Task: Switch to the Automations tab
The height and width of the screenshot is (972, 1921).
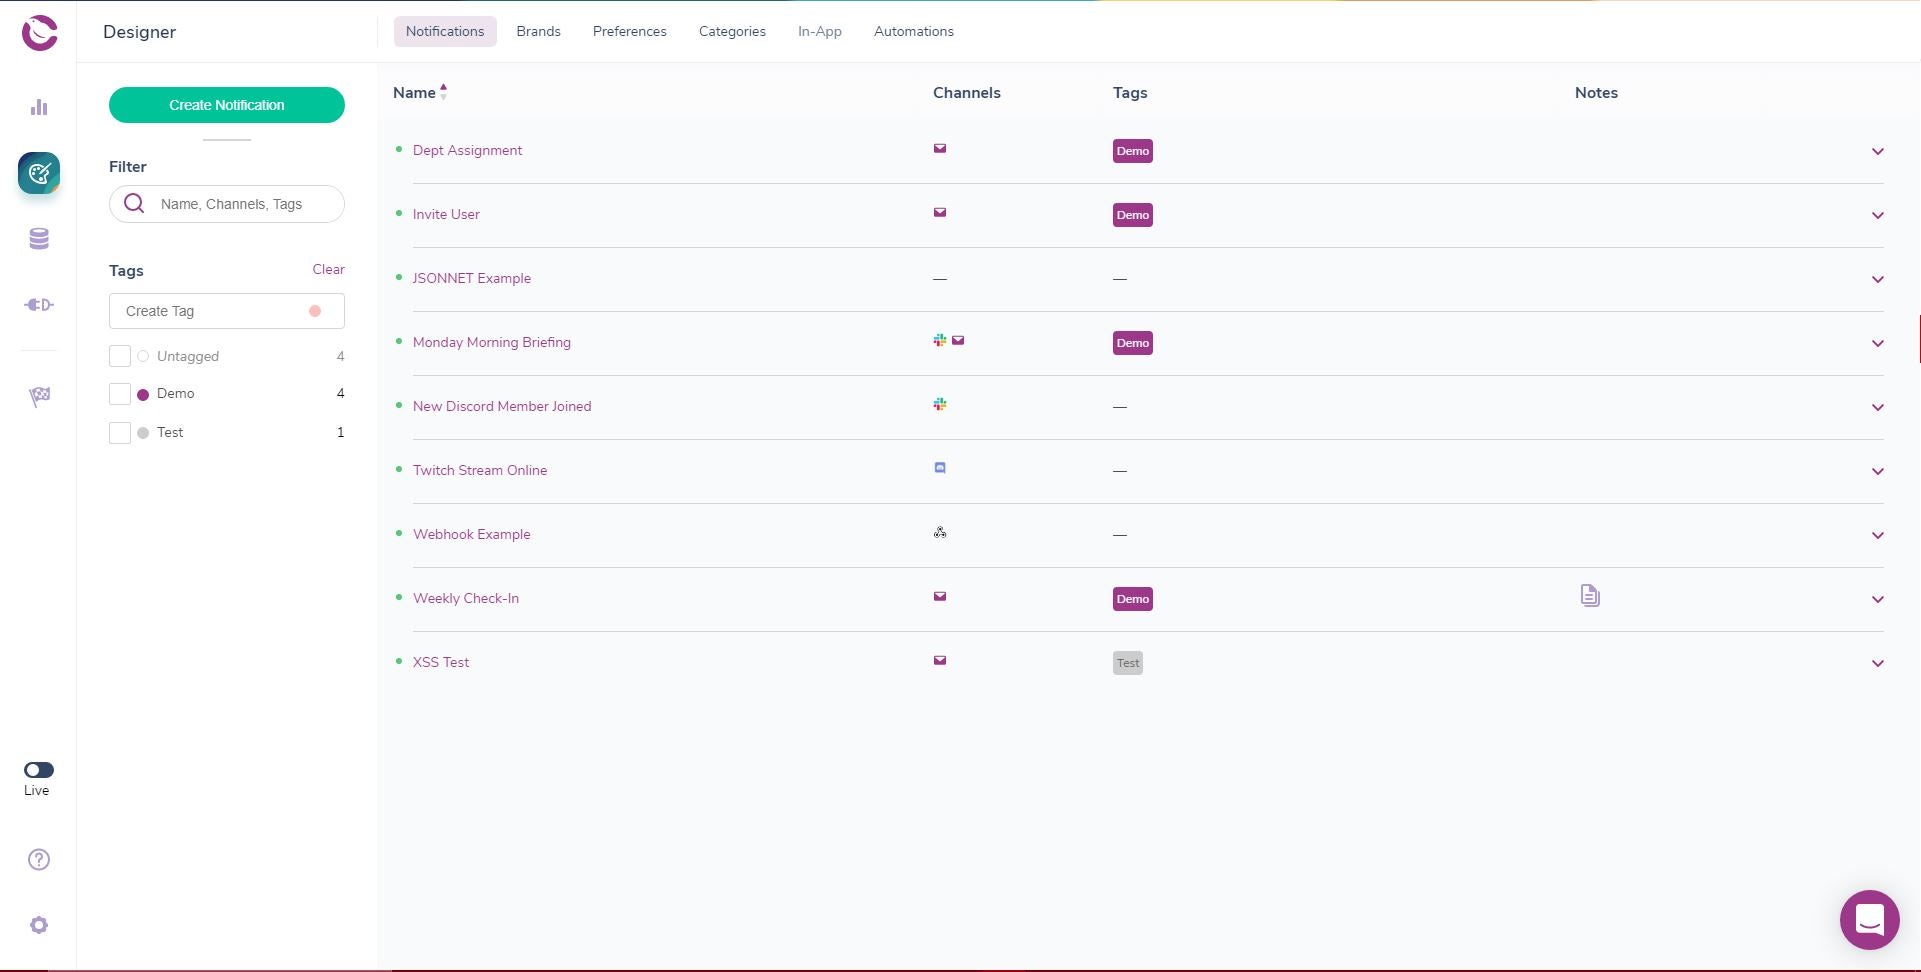Action: click(x=913, y=32)
